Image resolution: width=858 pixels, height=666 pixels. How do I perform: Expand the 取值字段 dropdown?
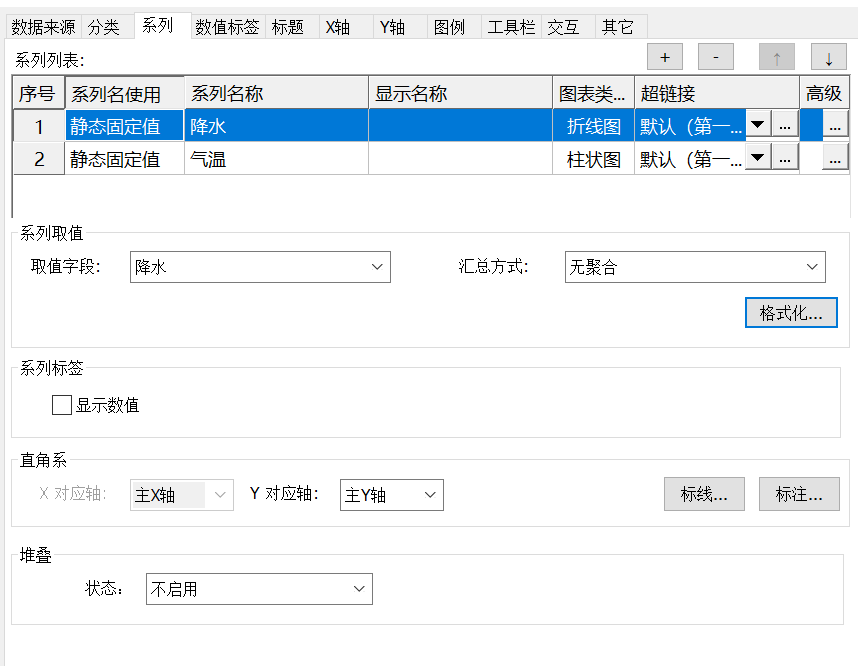(377, 267)
